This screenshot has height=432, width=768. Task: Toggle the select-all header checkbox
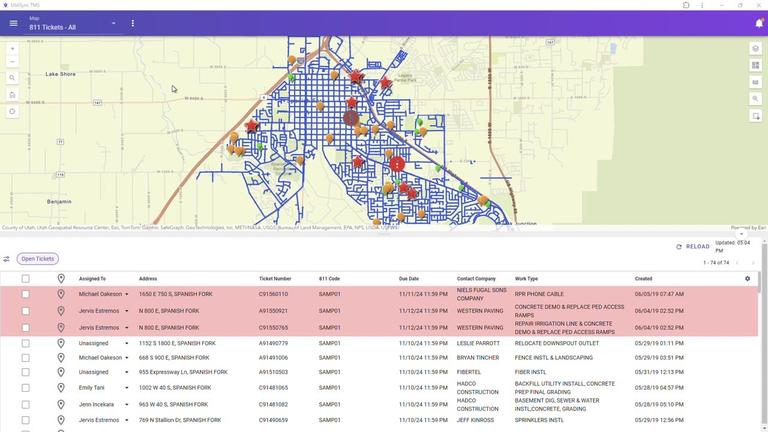click(x=26, y=279)
